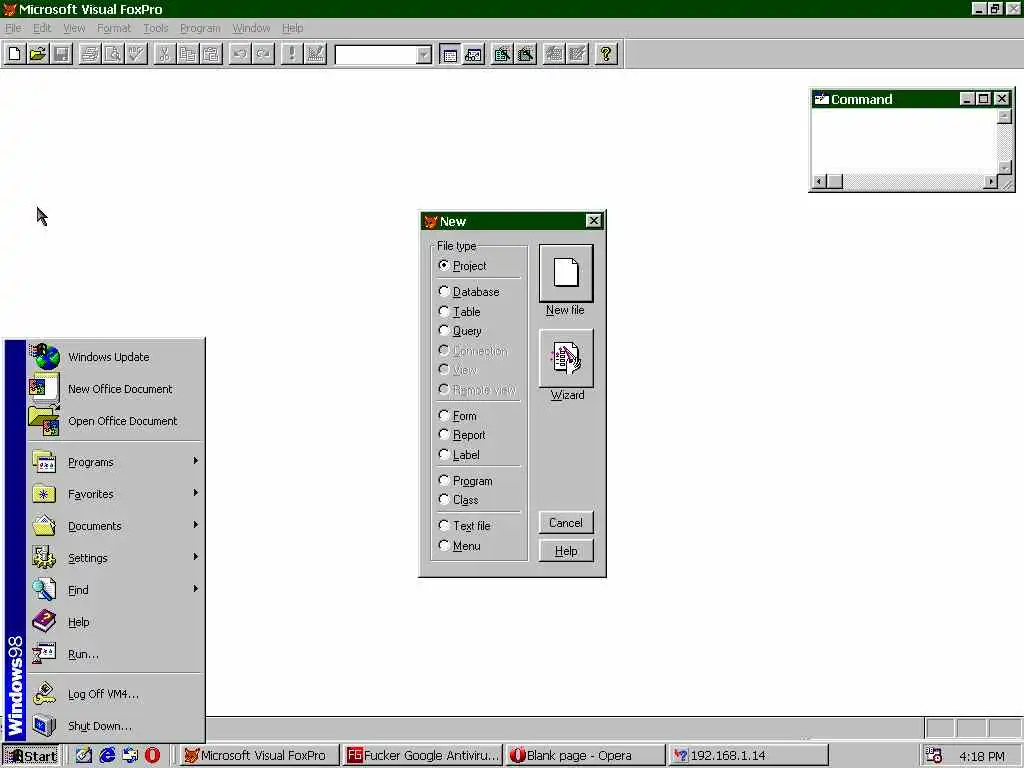Viewport: 1024px width, 768px height.
Task: Open the View menu
Action: [74, 28]
